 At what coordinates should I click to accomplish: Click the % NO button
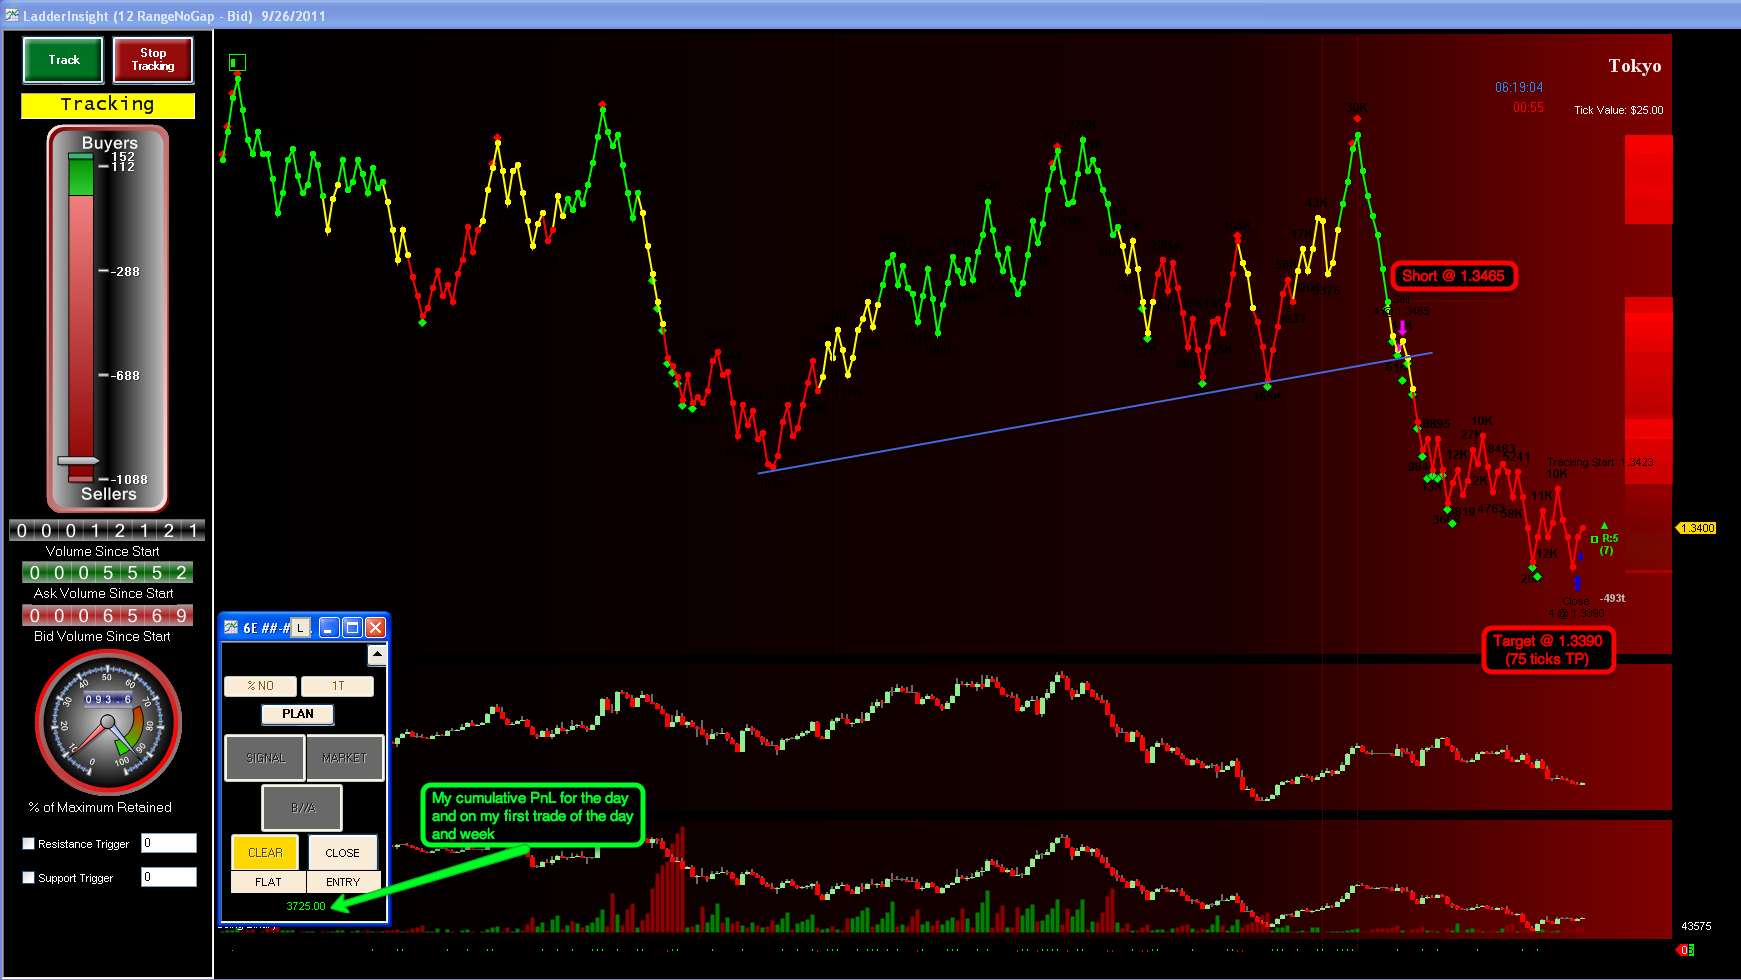click(260, 686)
